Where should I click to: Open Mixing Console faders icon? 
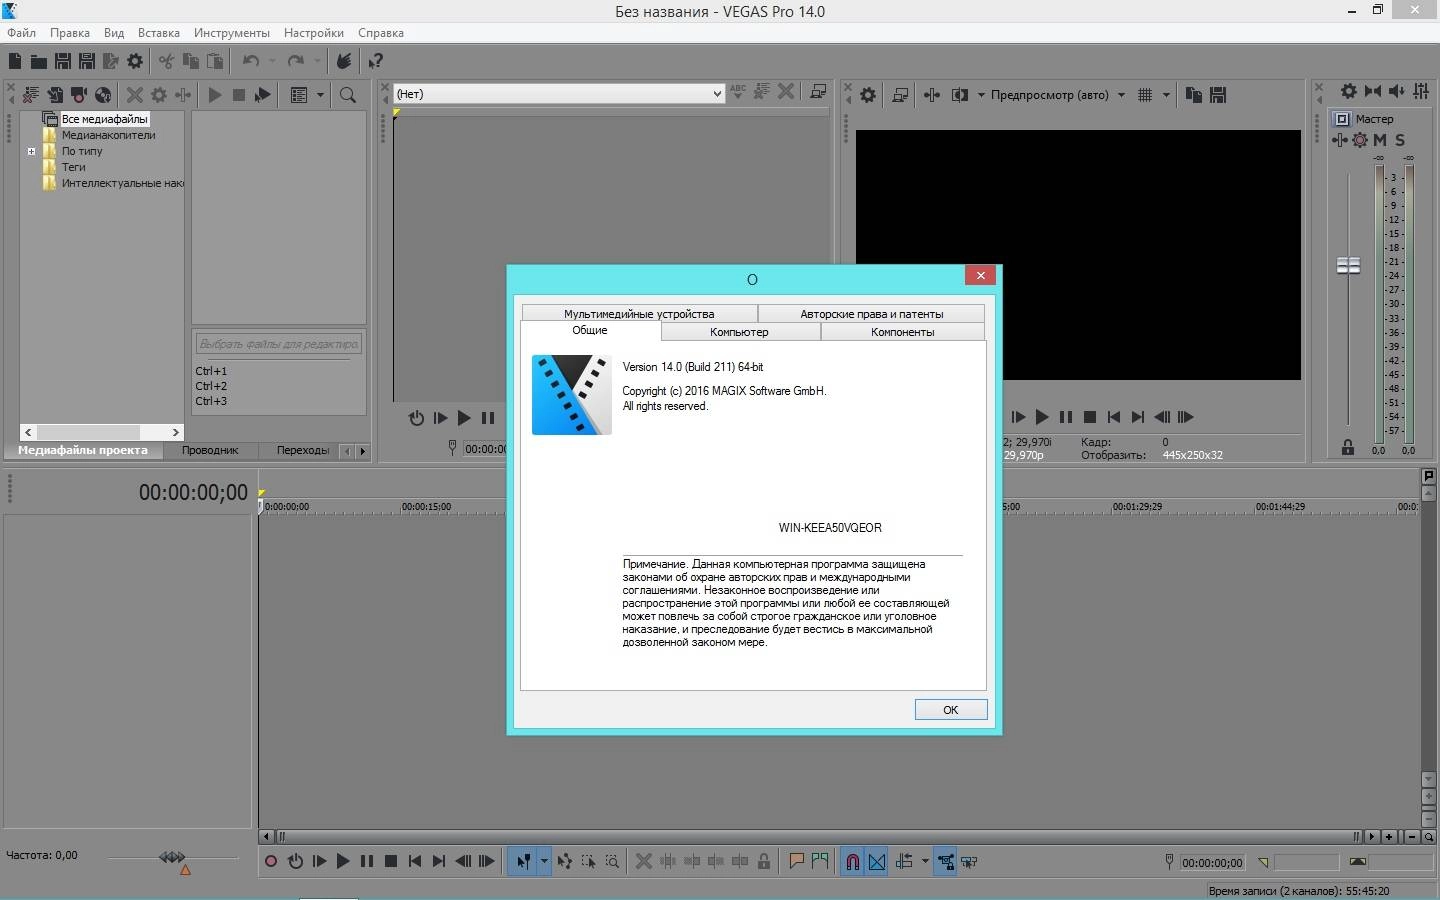1421,91
